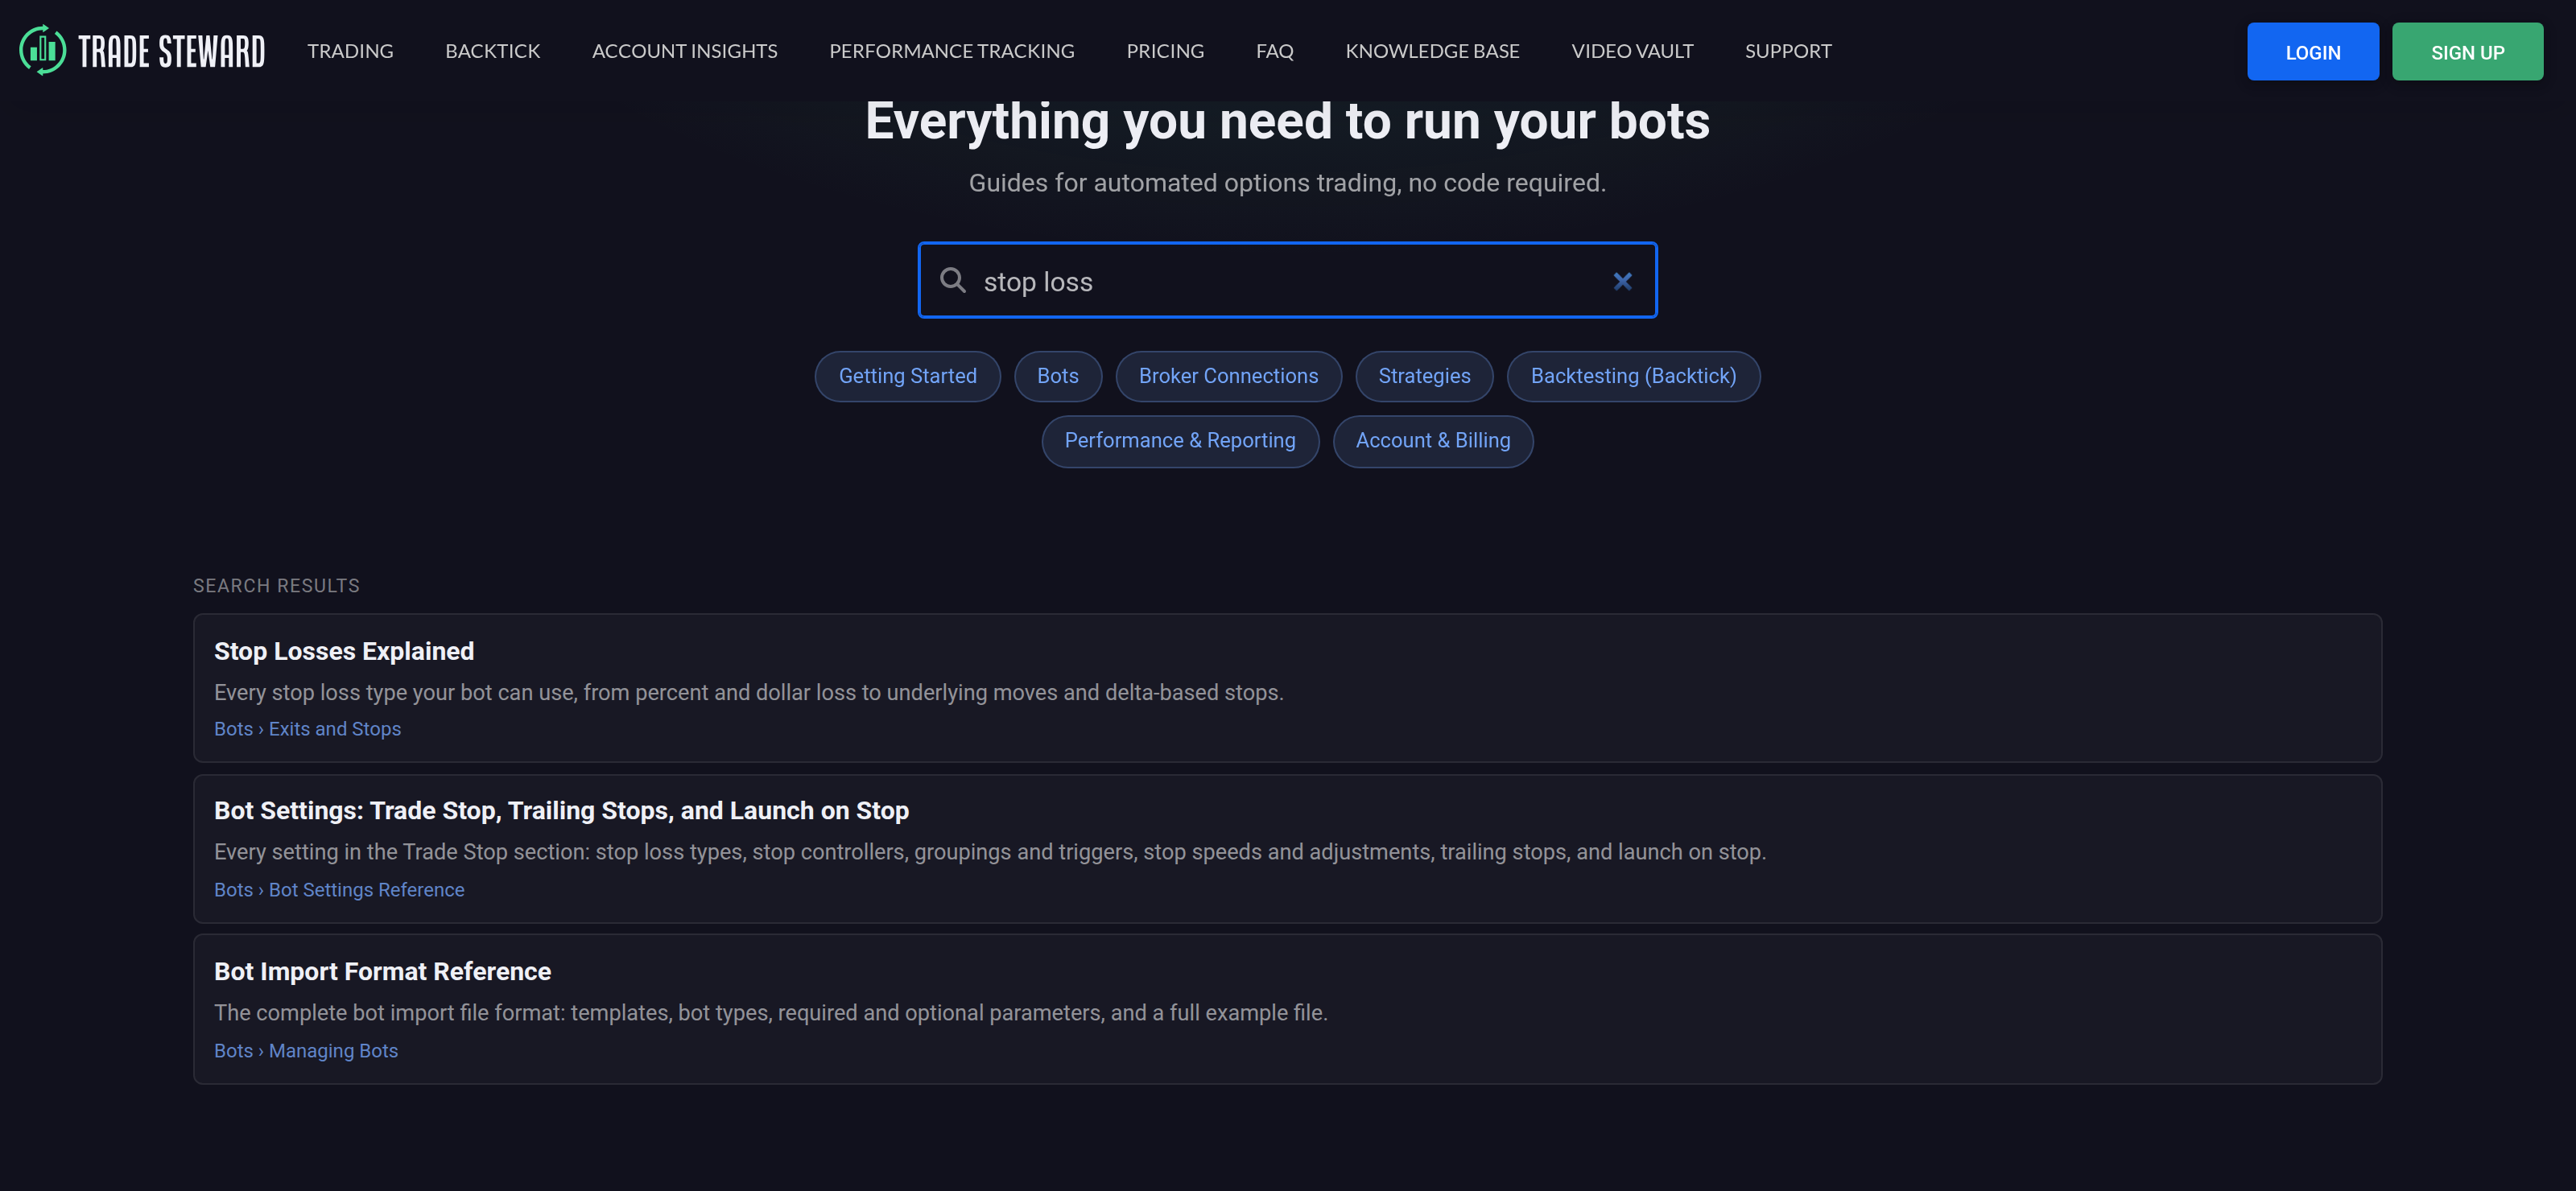Screen dimensions: 2576x1191
Task: Navigate to Pricing
Action: tap(1164, 51)
